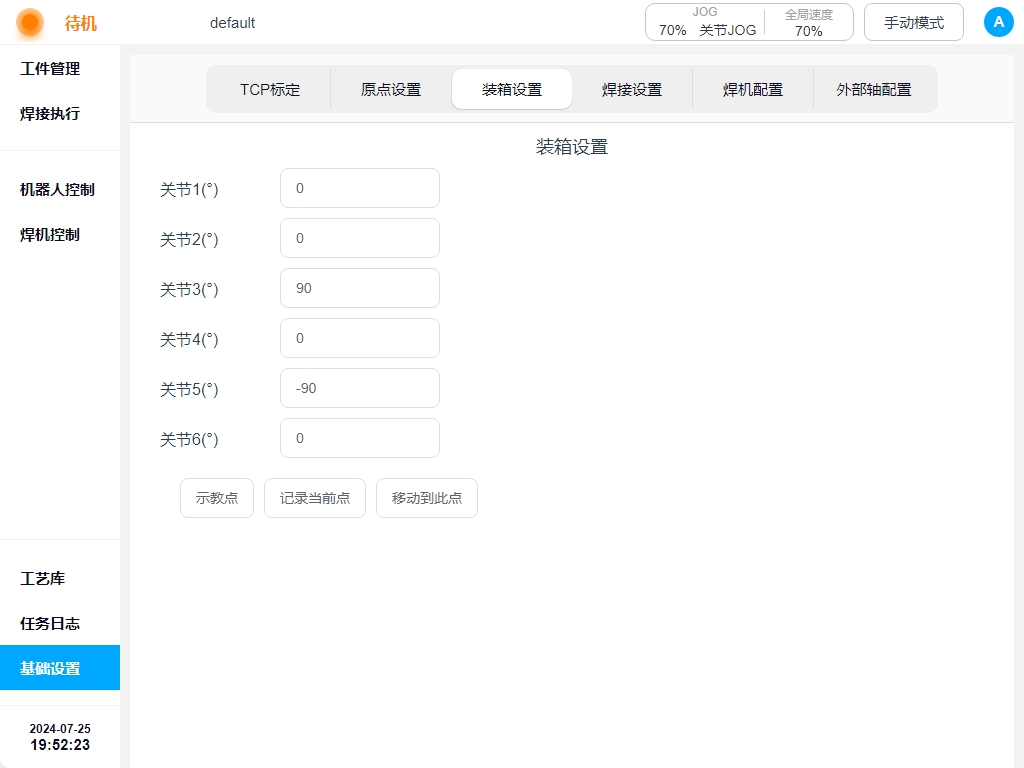Go to the 焊机配置 tab
The image size is (1024, 768).
click(x=752, y=89)
